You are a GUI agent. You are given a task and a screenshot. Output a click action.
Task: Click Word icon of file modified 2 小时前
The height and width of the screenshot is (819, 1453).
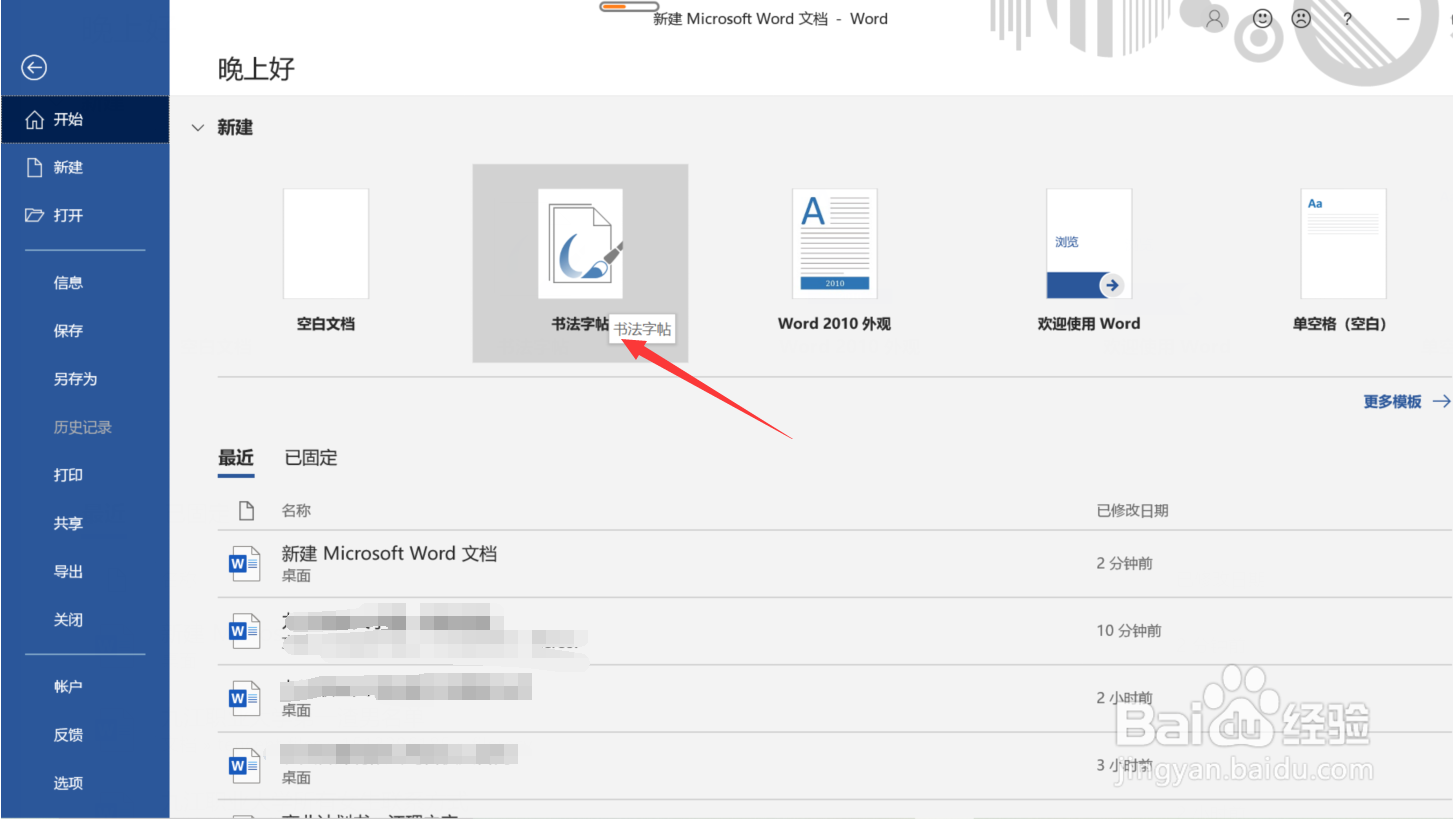coord(244,698)
